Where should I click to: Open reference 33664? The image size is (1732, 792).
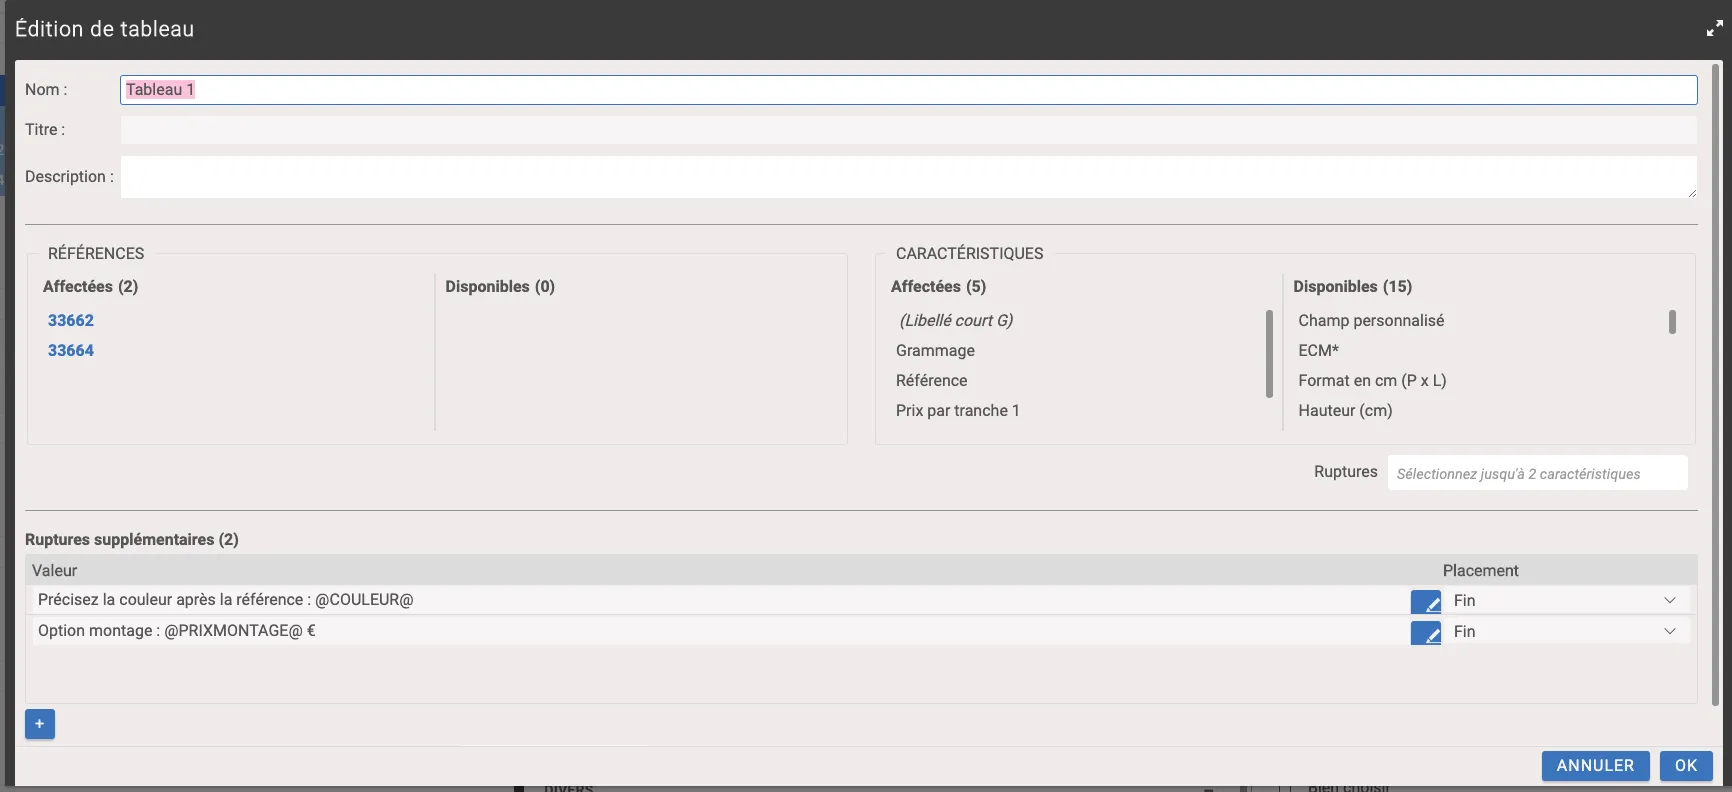coord(71,351)
